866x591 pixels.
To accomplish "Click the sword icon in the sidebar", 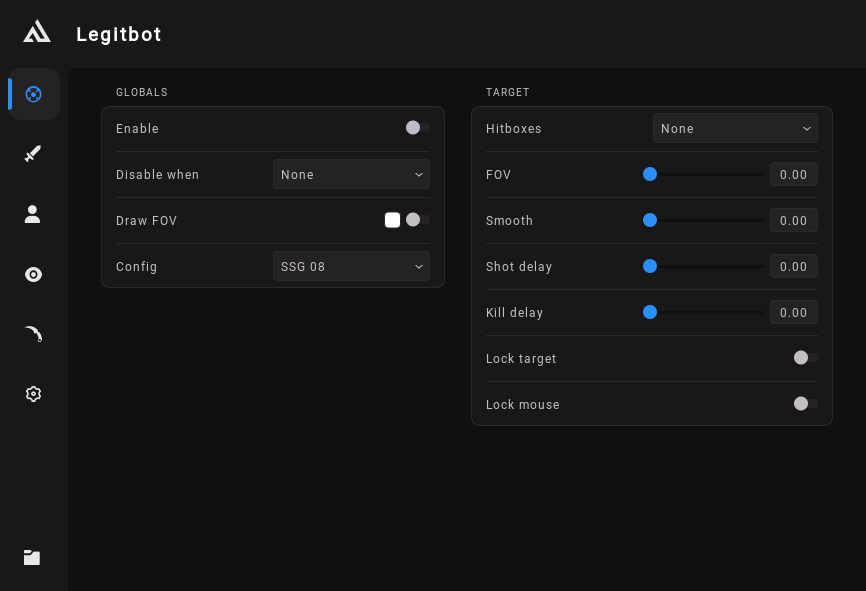I will pyautogui.click(x=33, y=154).
